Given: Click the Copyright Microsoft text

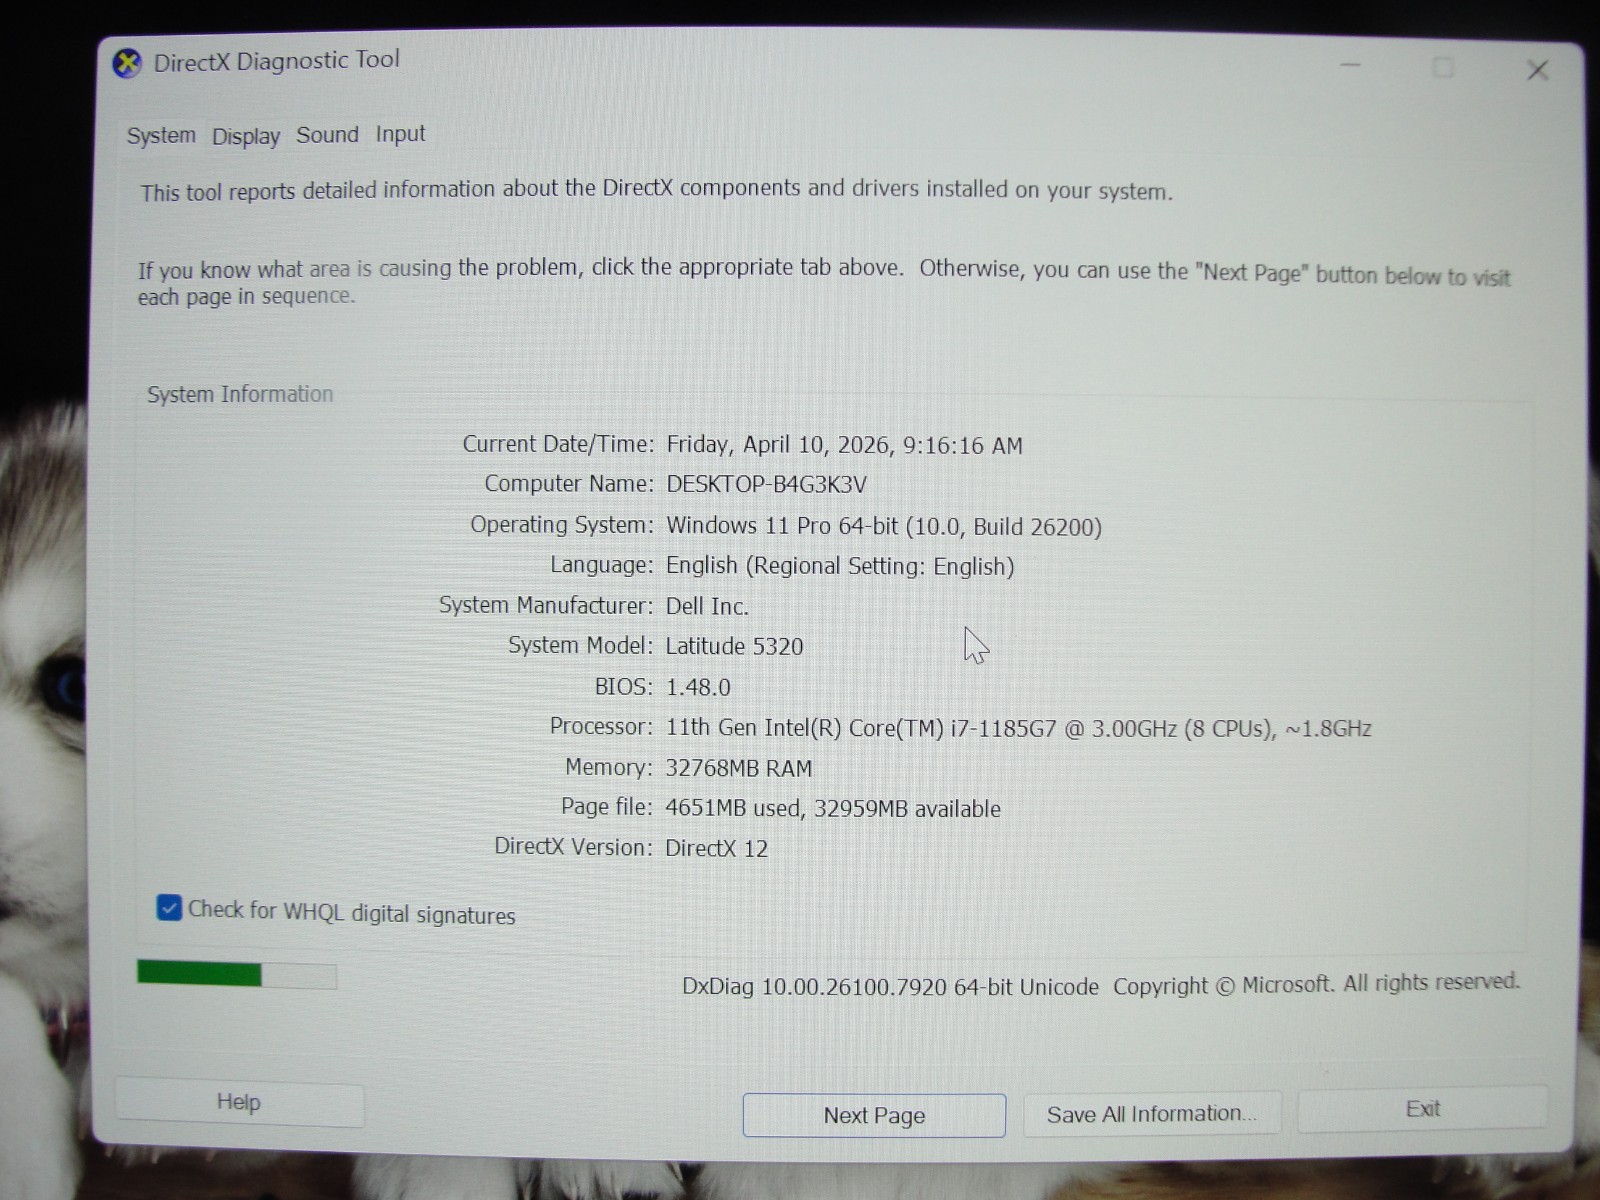Looking at the screenshot, I should tap(1316, 984).
